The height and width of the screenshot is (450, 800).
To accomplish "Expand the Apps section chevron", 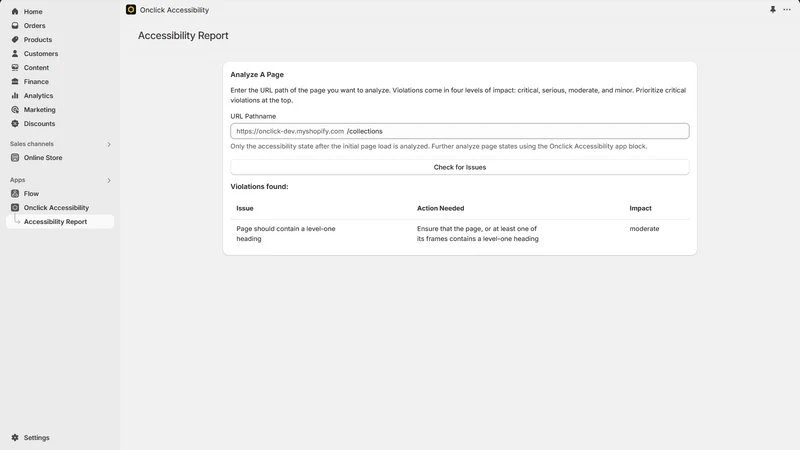I will tap(109, 180).
